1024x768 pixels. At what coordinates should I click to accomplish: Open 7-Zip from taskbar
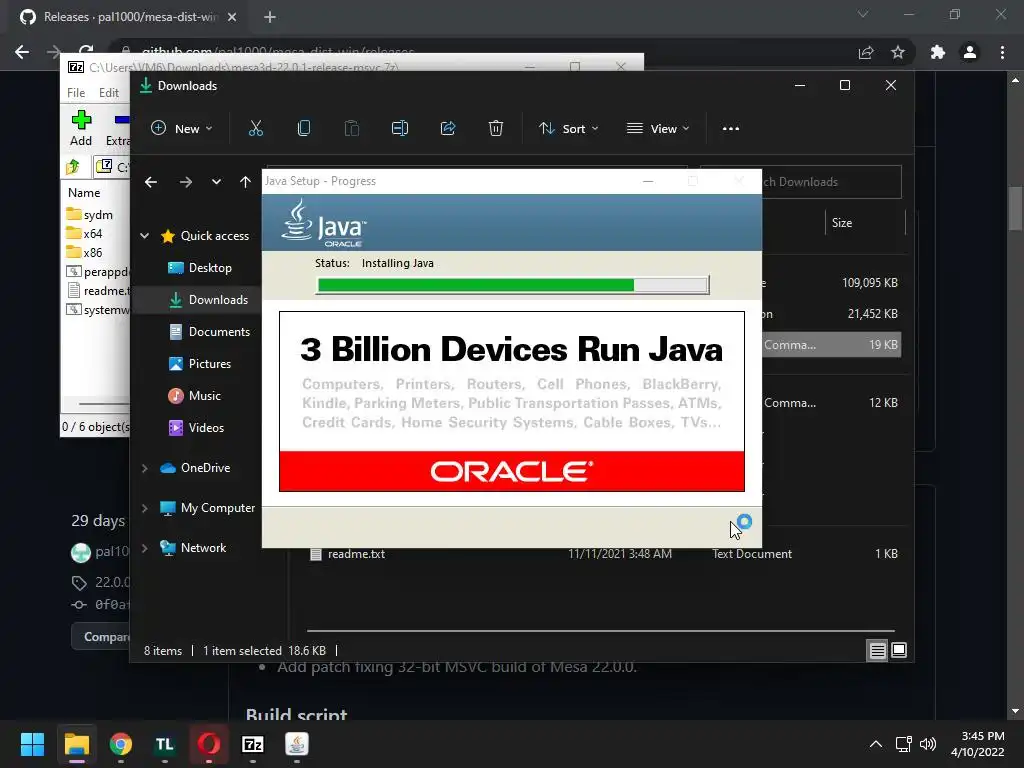[x=253, y=744]
